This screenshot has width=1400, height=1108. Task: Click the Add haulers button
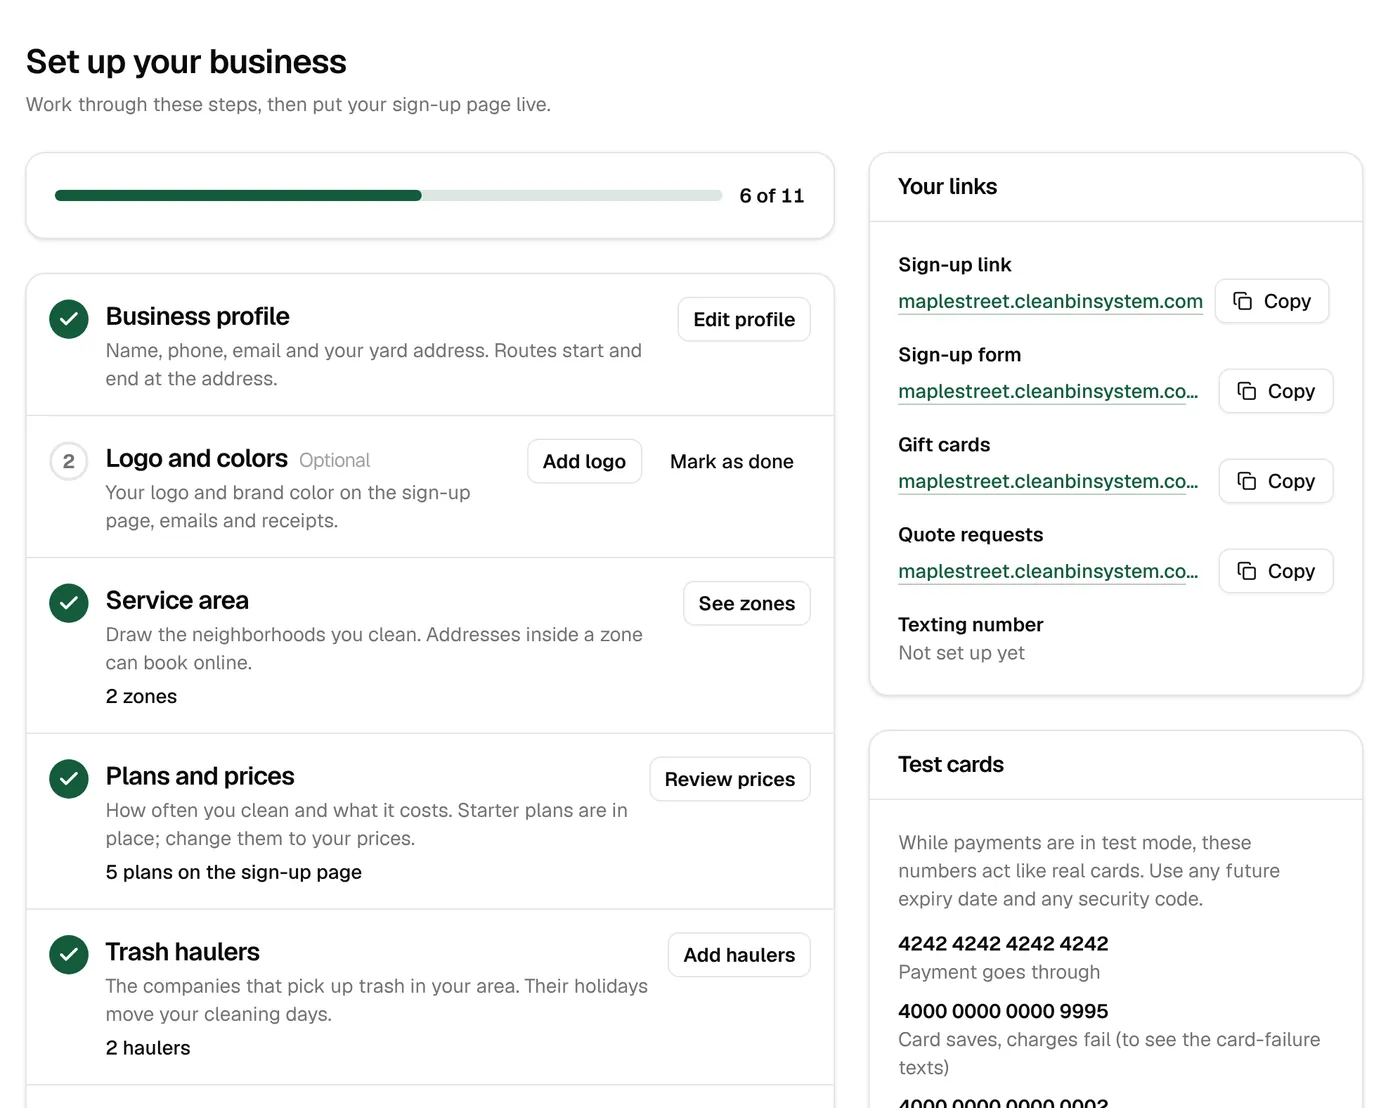click(x=739, y=955)
